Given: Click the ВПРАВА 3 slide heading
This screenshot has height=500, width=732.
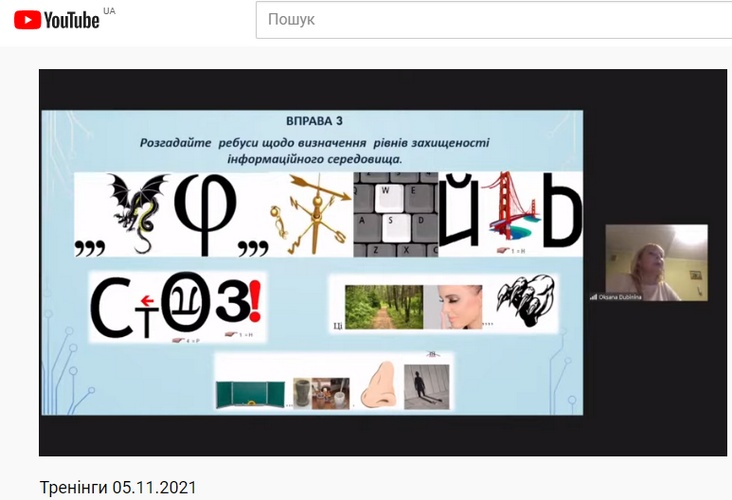Looking at the screenshot, I should click(x=314, y=121).
